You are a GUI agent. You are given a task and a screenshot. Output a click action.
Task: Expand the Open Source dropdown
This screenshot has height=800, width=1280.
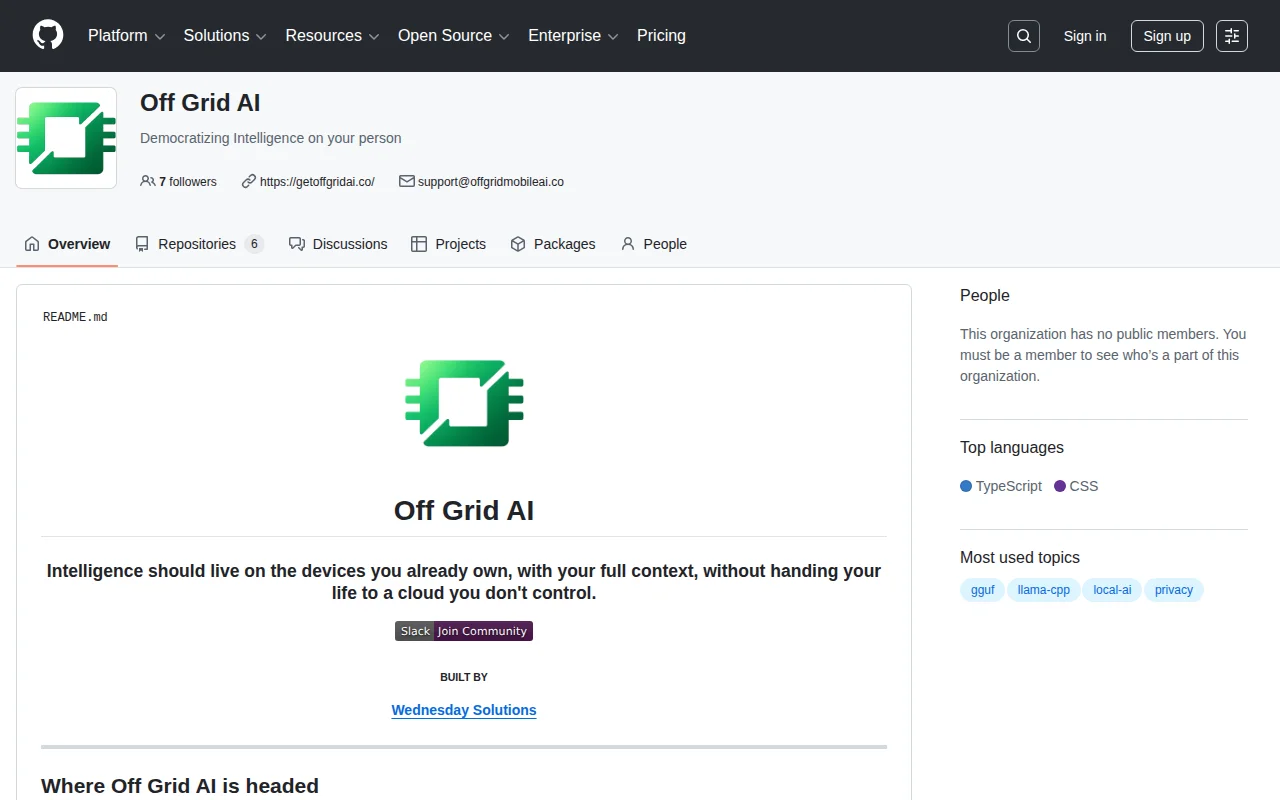point(454,36)
